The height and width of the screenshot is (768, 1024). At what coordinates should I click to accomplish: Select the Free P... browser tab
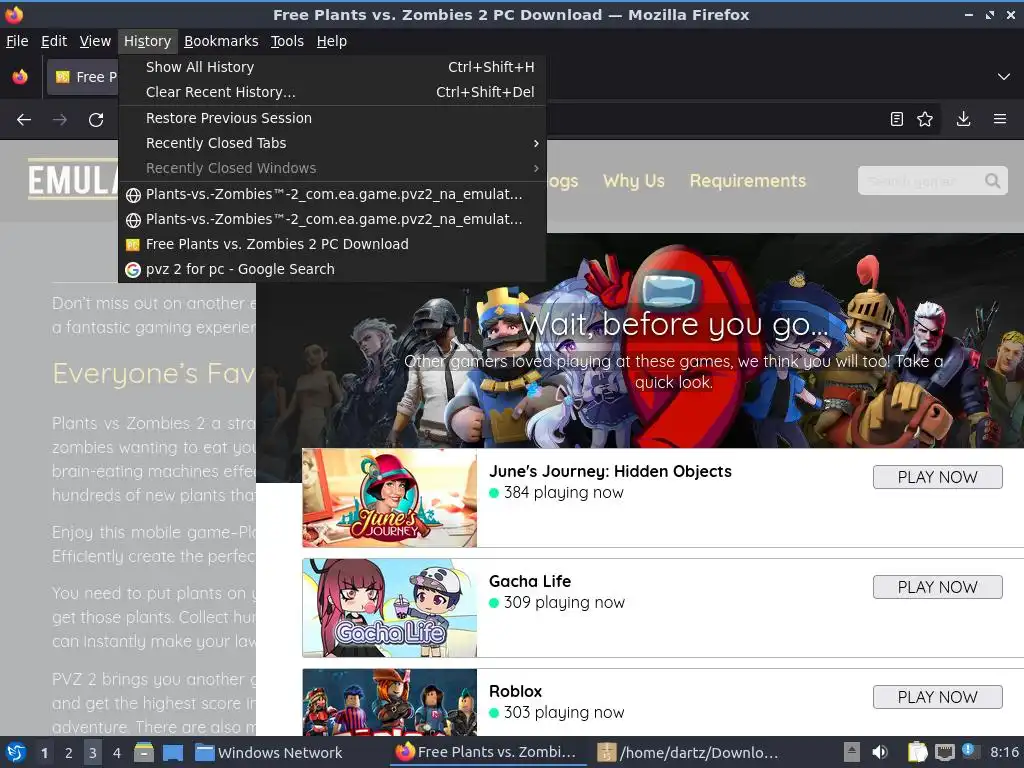click(x=83, y=77)
